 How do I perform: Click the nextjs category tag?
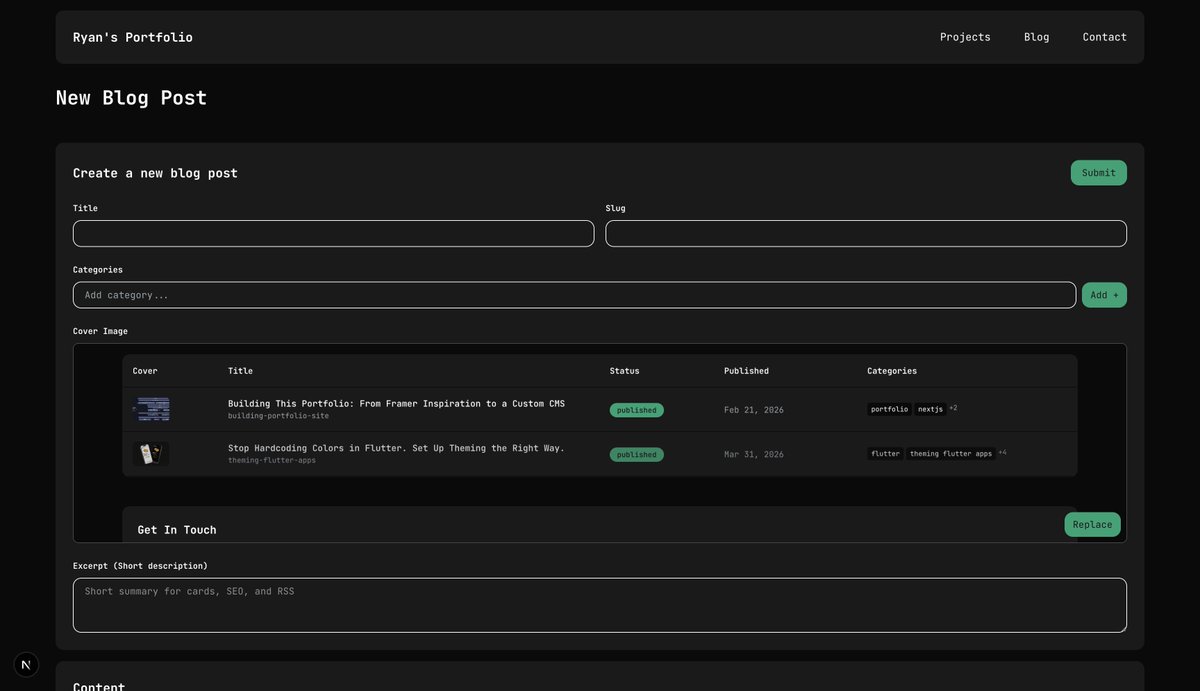coord(930,409)
